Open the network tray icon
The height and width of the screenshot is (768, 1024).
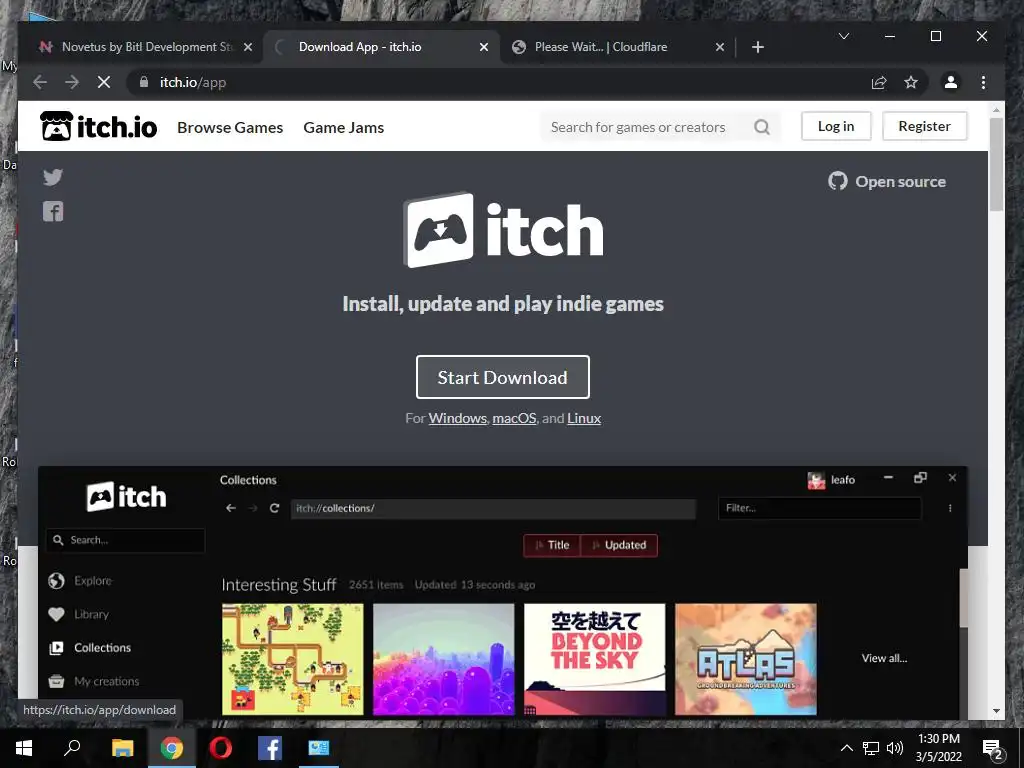(x=871, y=748)
